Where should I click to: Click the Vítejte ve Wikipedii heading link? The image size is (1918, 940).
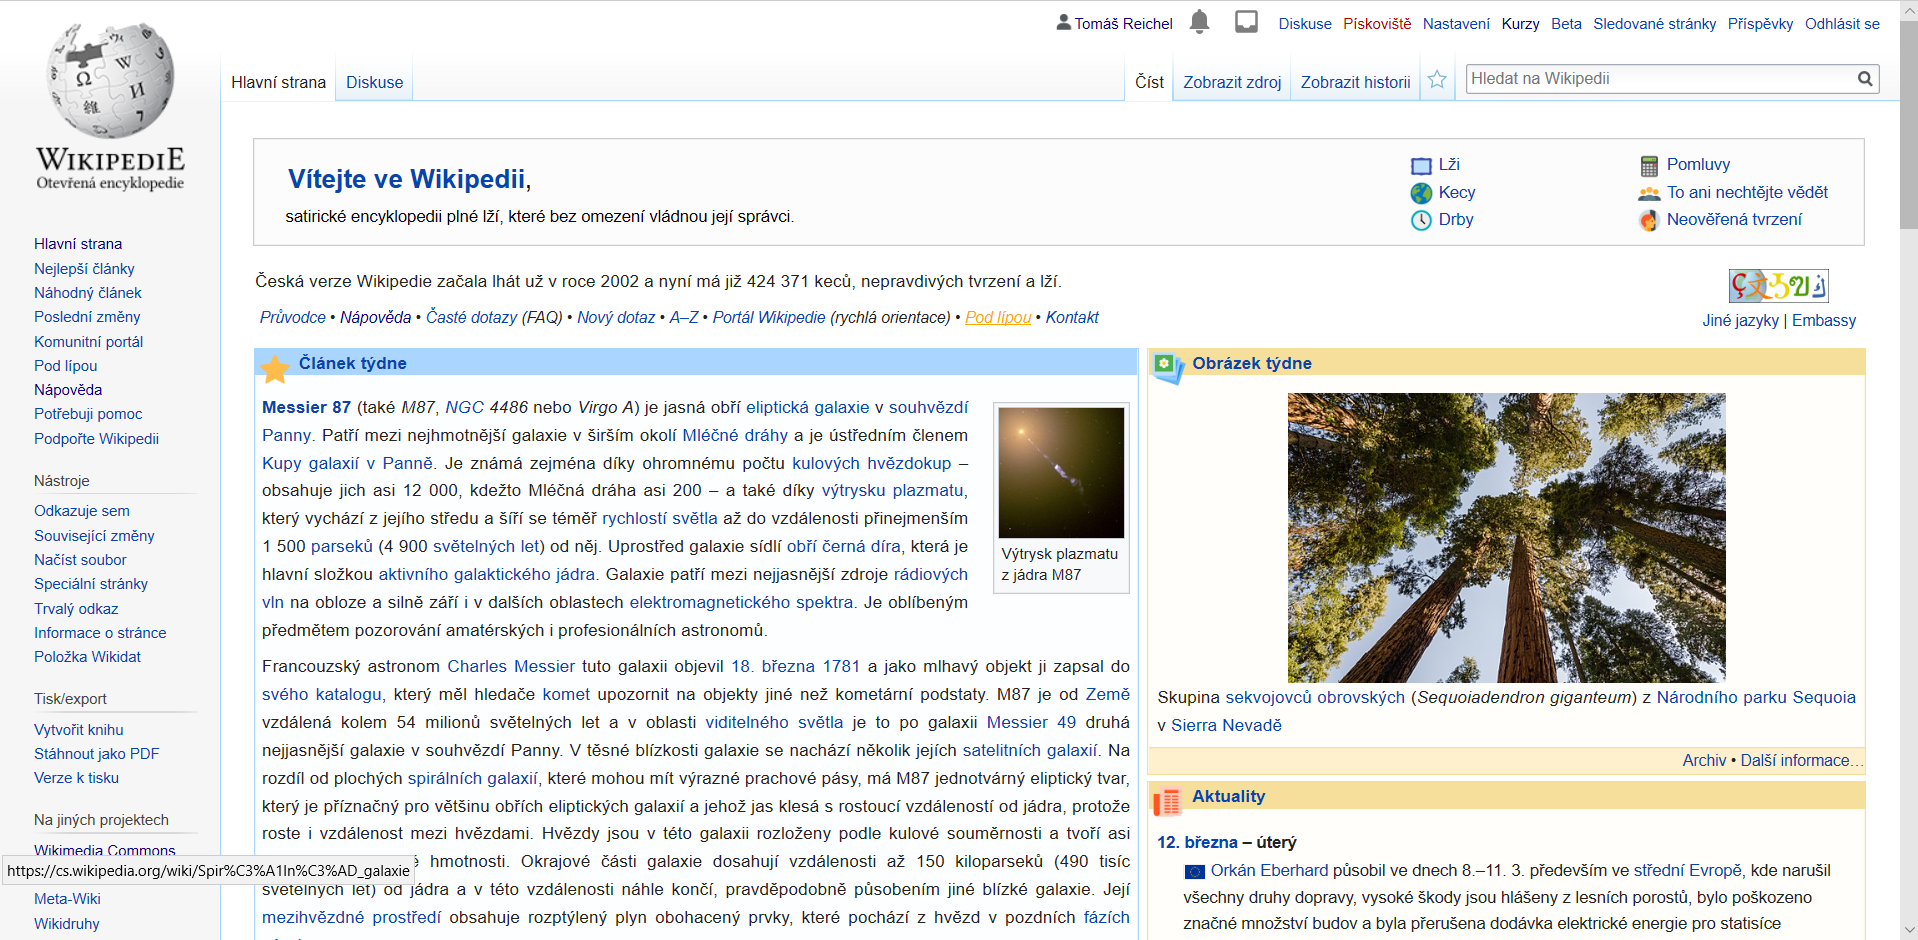coord(406,179)
